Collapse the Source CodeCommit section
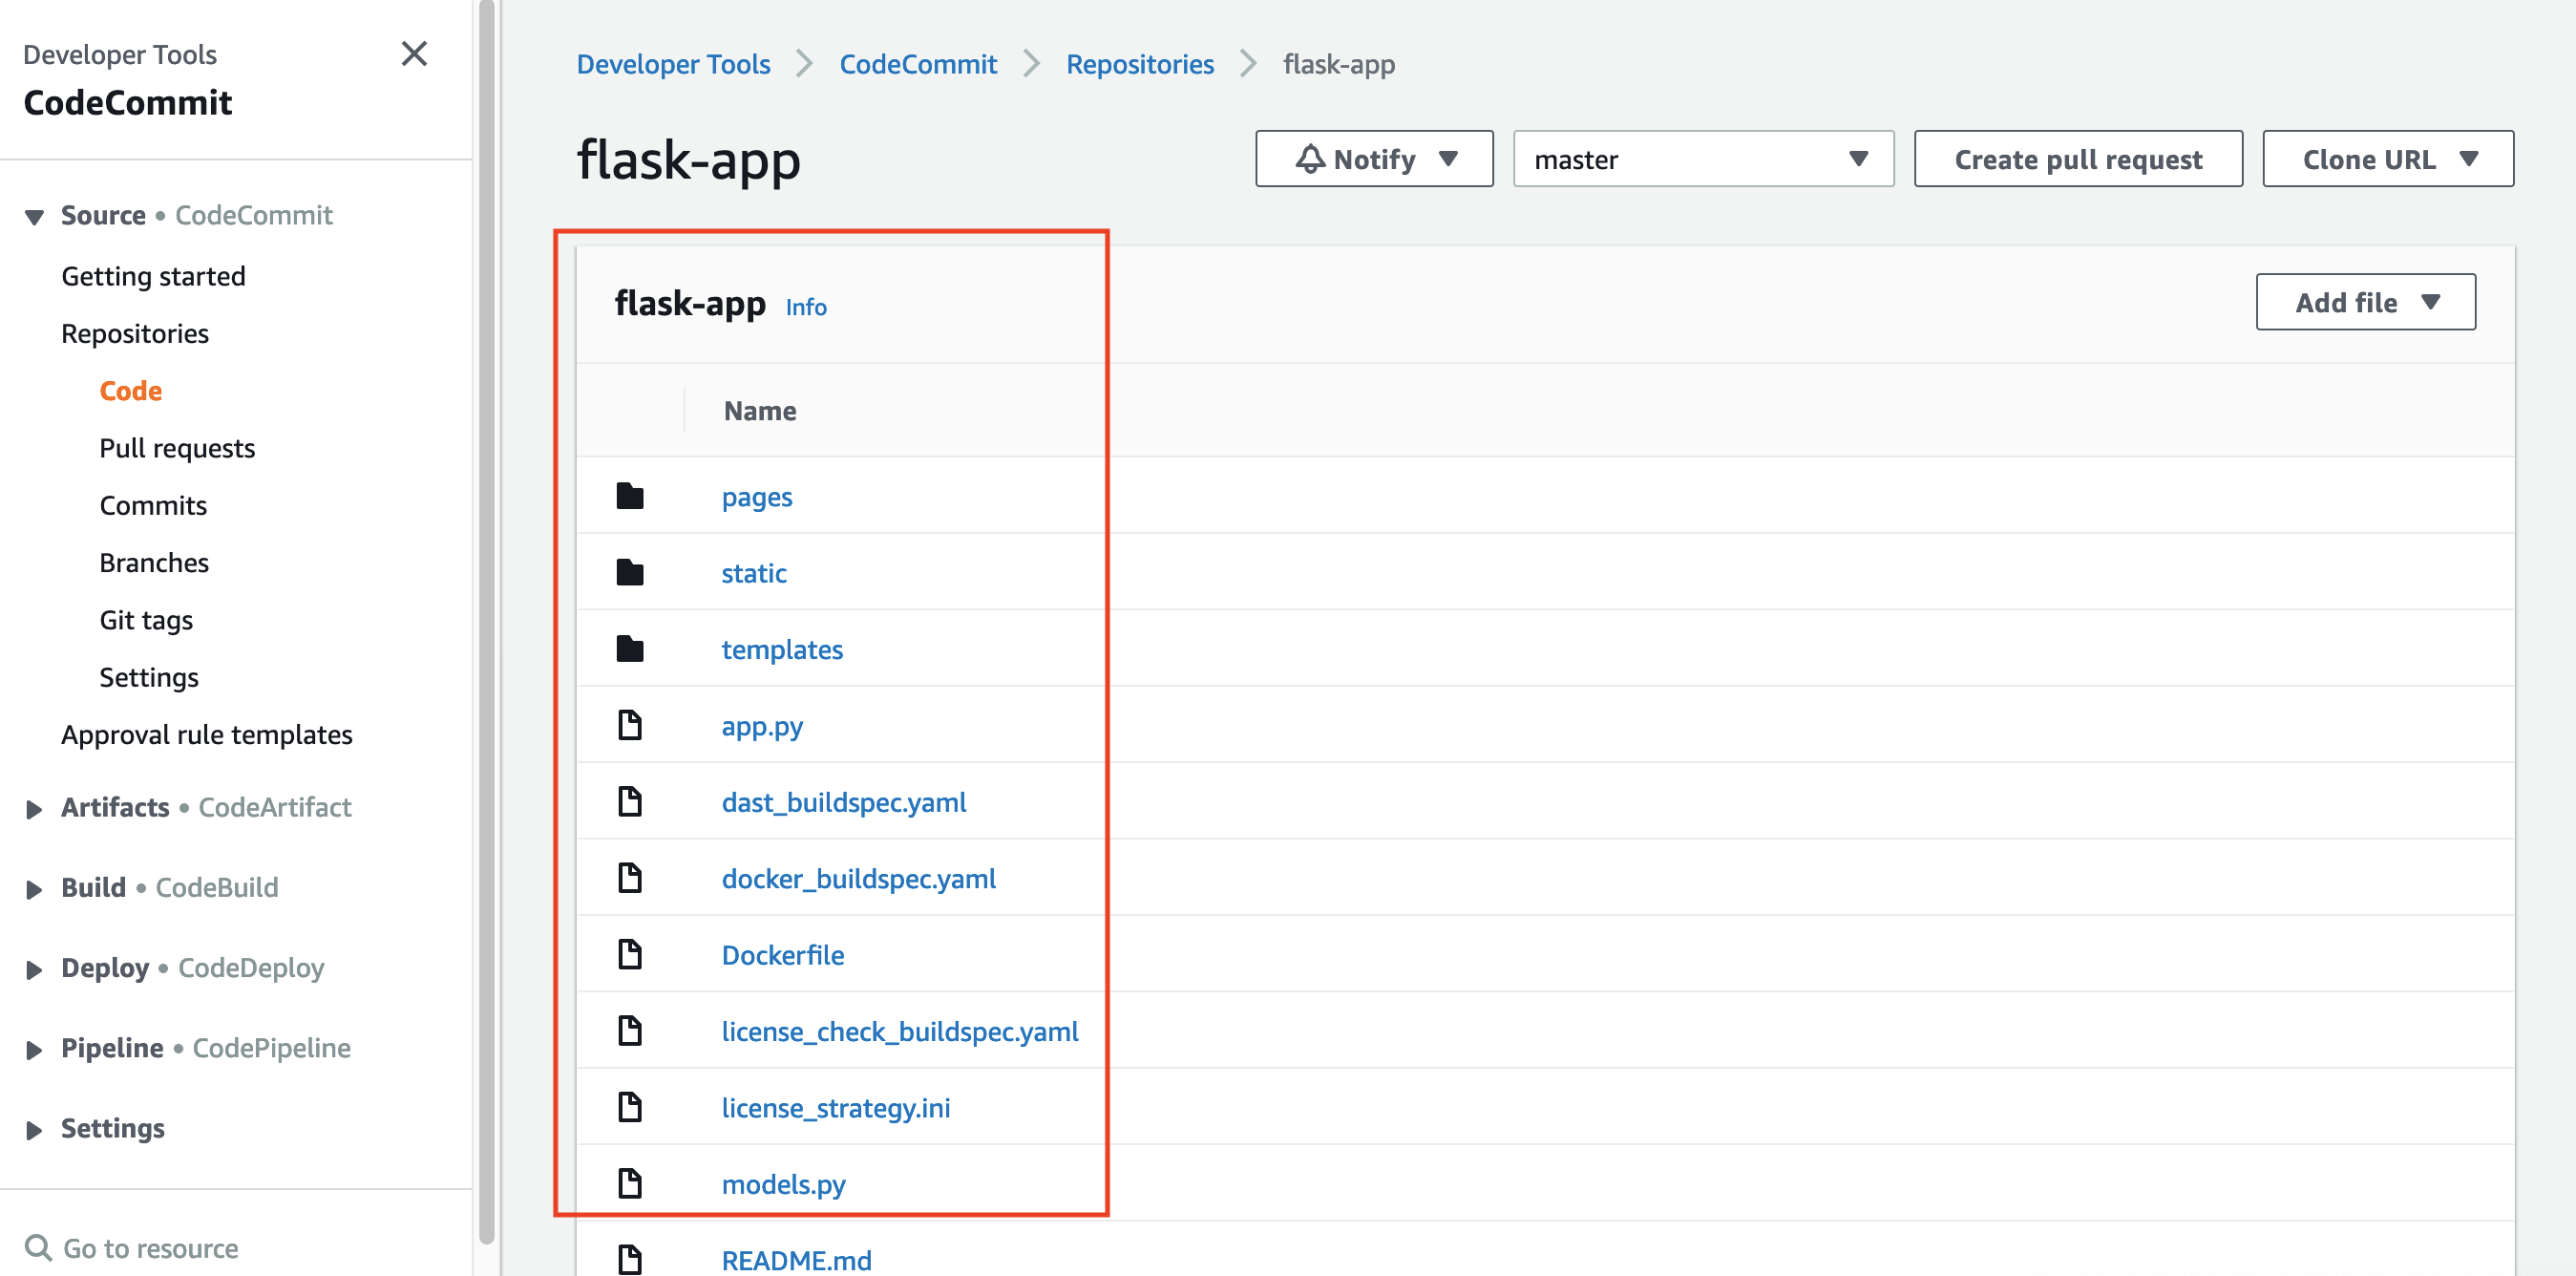 34,216
